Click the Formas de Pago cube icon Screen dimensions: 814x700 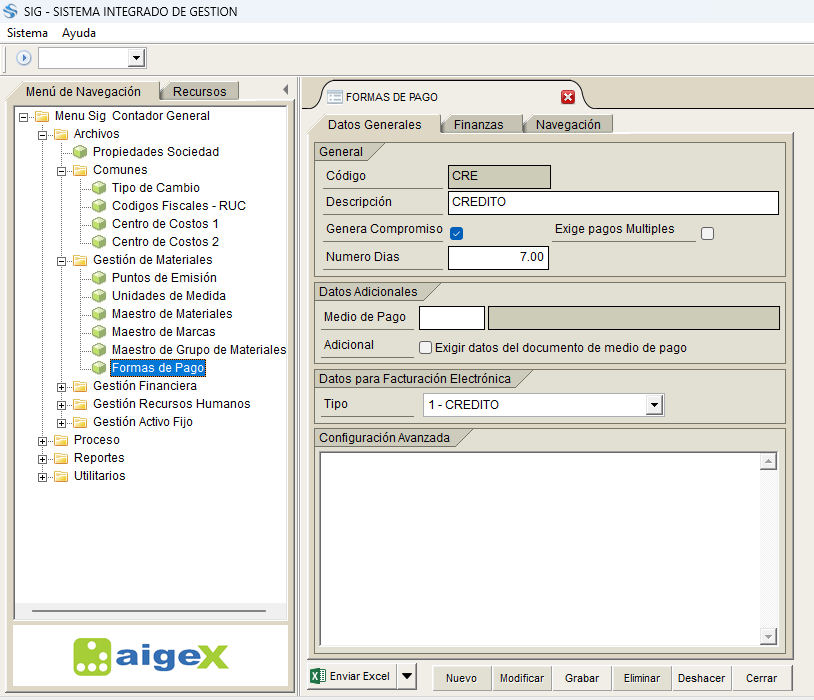(x=99, y=368)
